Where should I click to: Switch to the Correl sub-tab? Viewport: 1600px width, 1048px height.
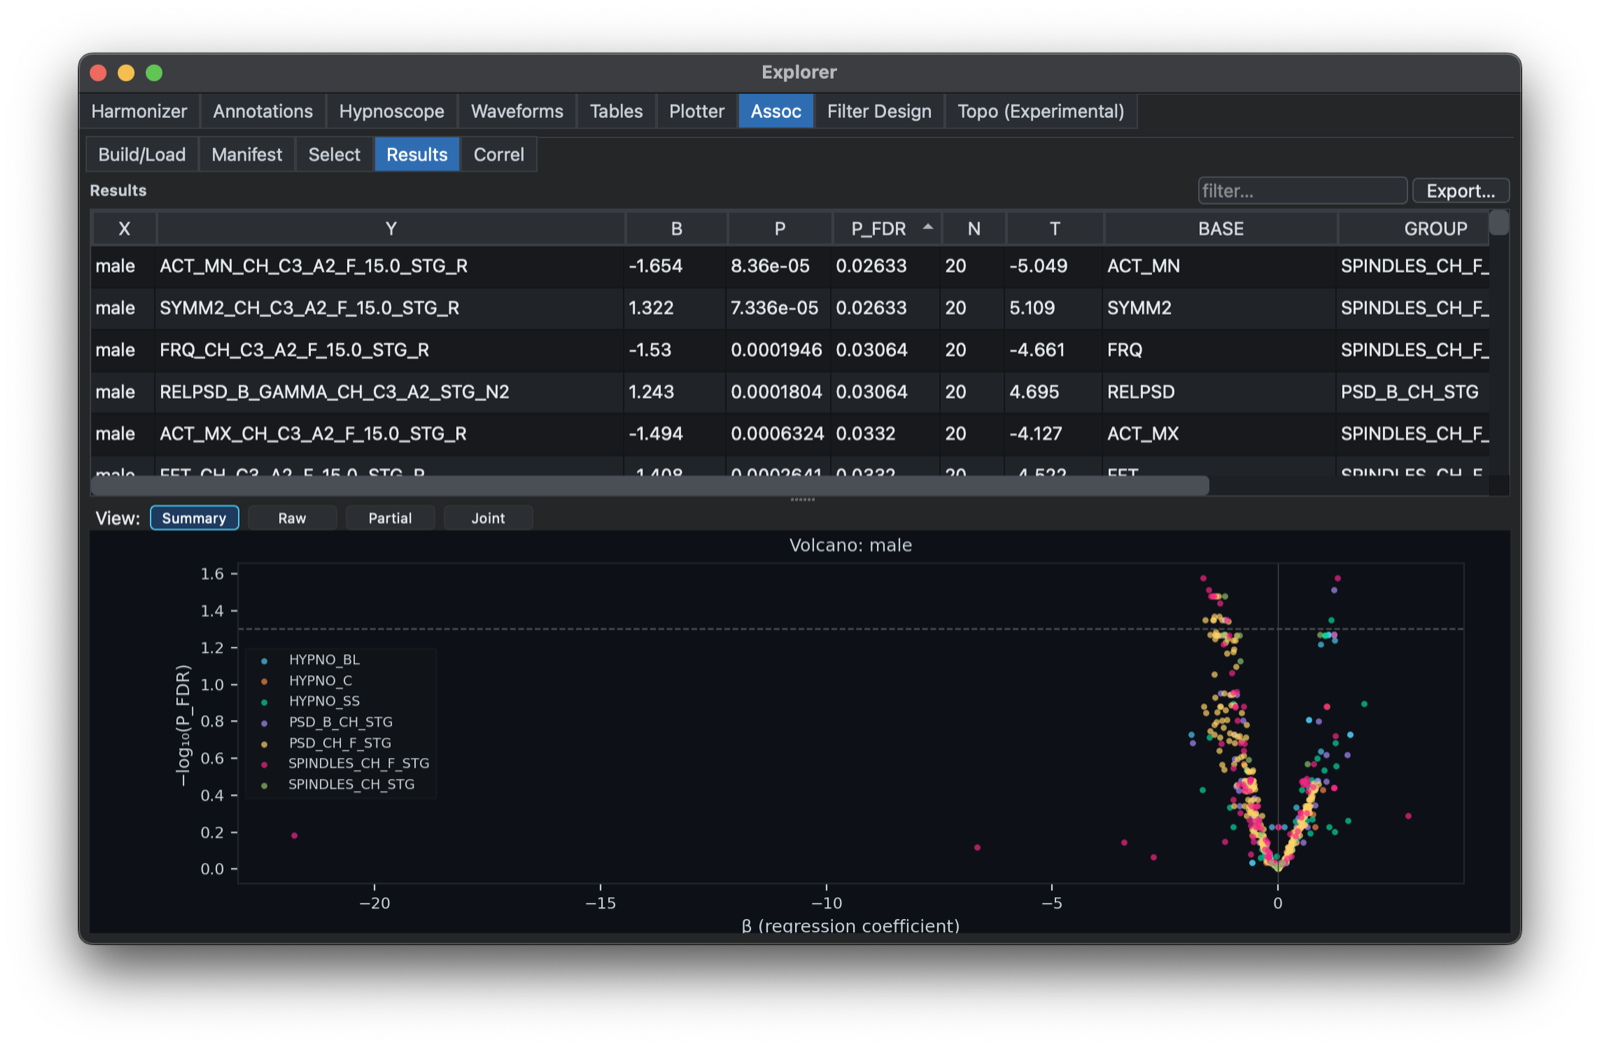coord(498,155)
